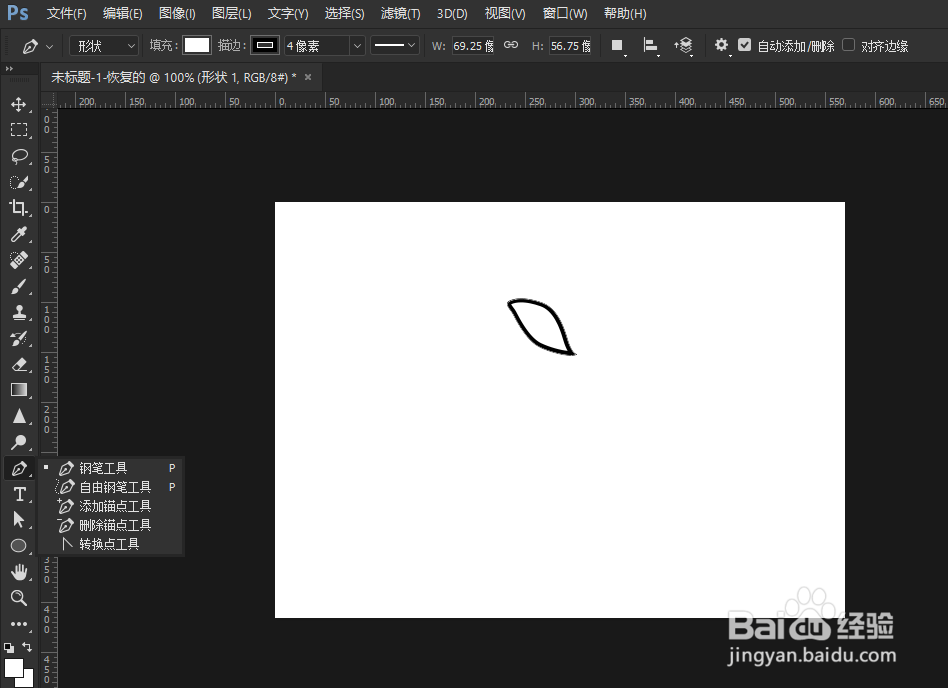This screenshot has width=948, height=688.
Task: Click the H height input field
Action: pos(570,46)
